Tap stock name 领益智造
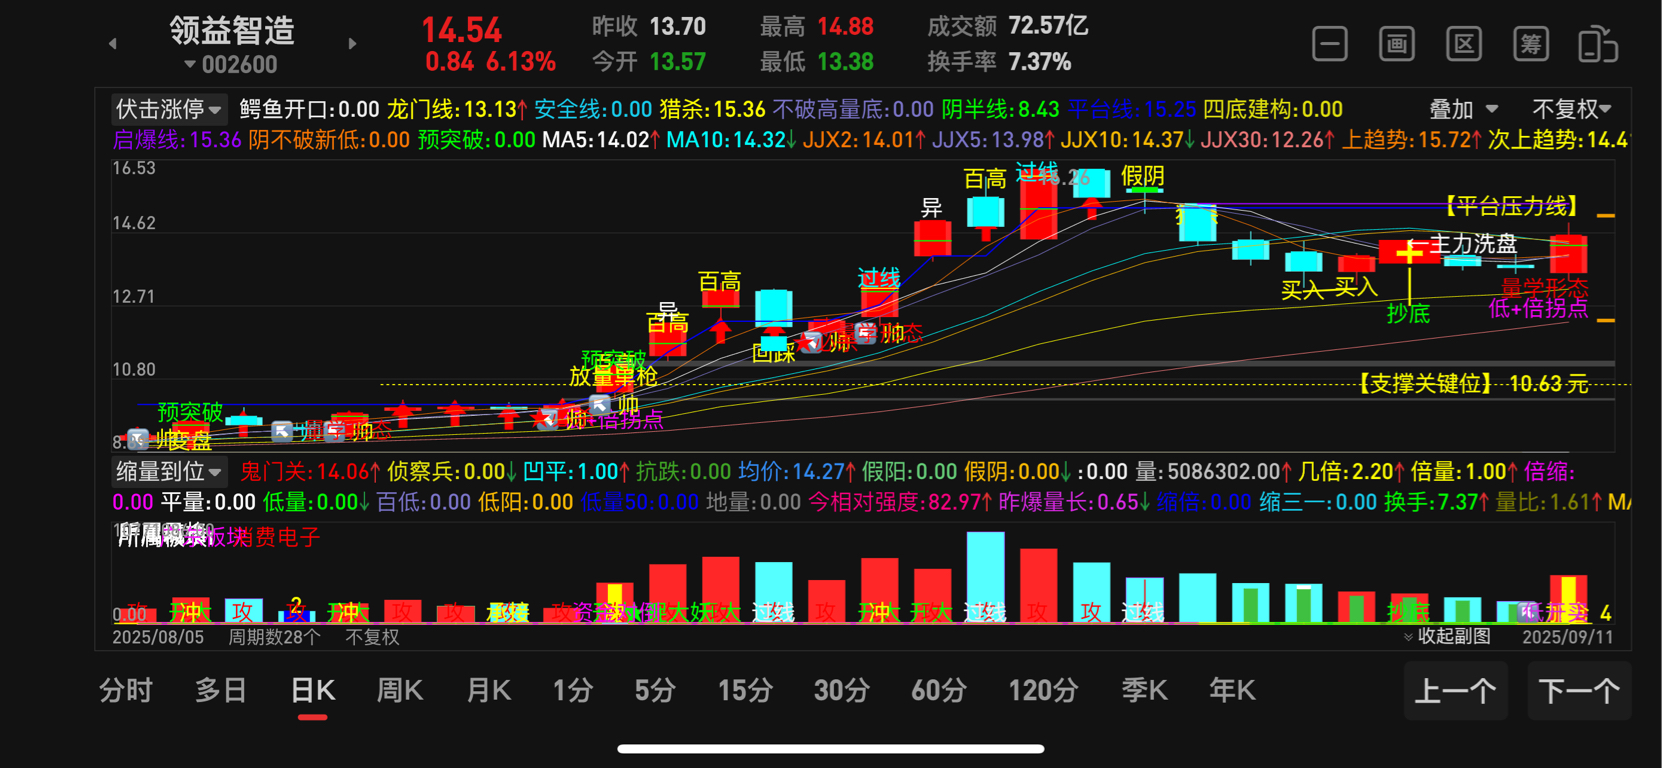The width and height of the screenshot is (1662, 768). pos(232,30)
